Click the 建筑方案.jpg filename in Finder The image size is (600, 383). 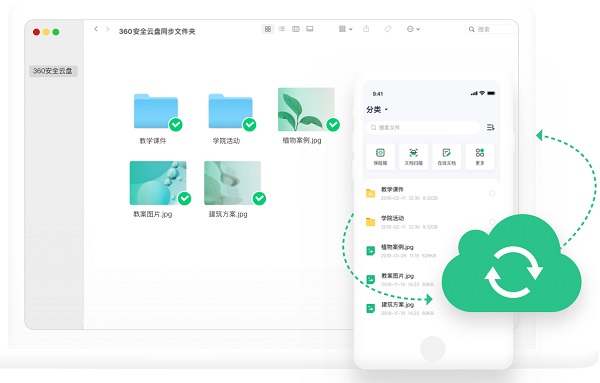coord(228,214)
